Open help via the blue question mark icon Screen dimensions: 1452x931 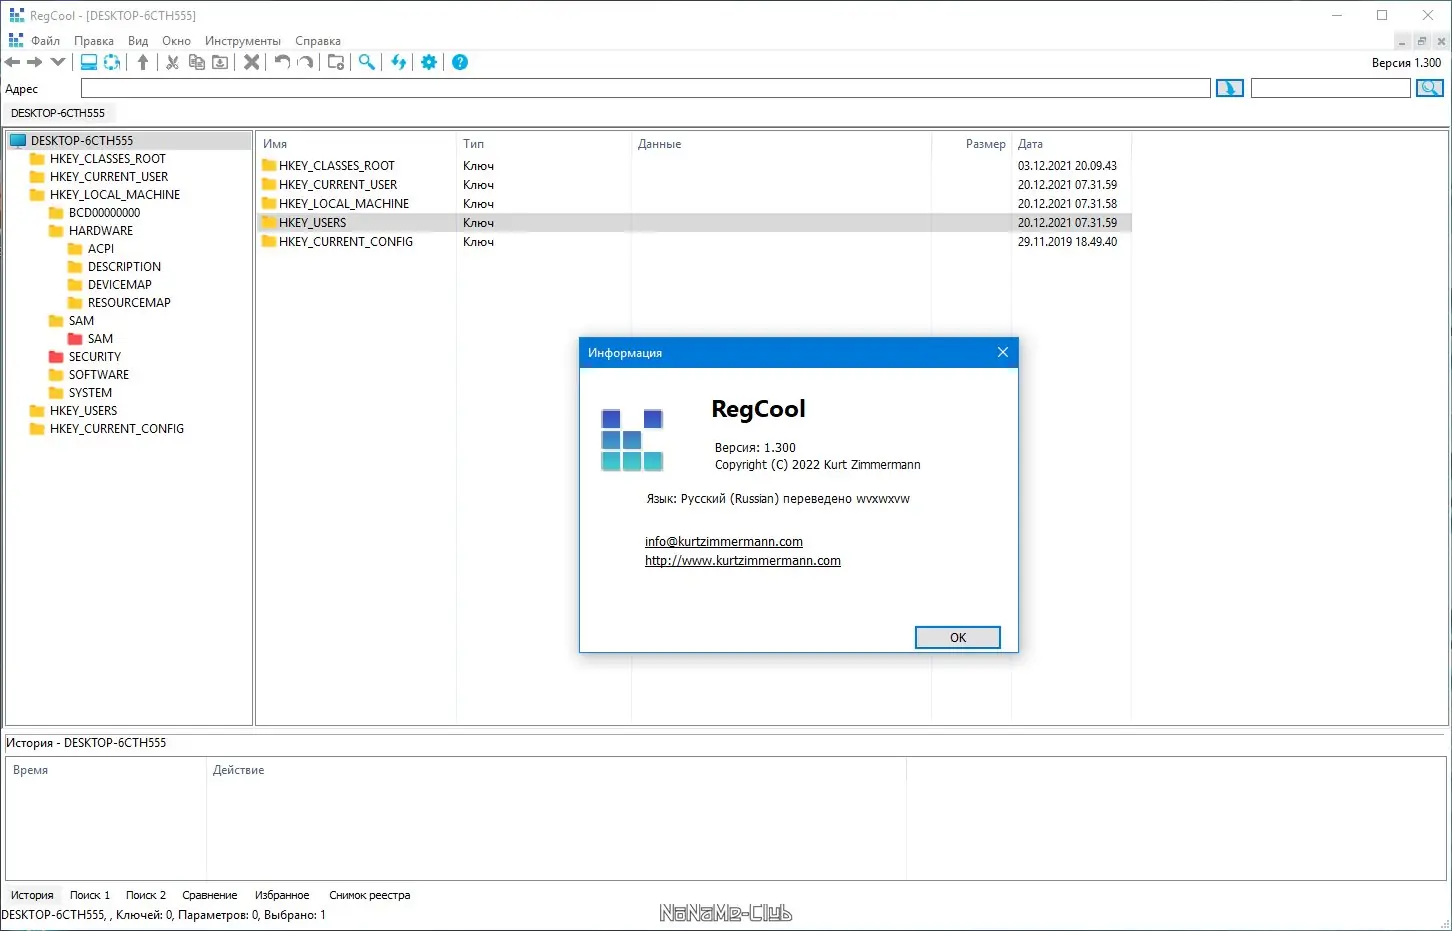(x=460, y=62)
